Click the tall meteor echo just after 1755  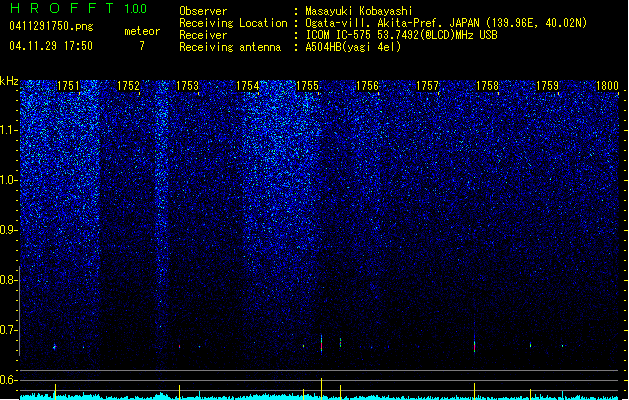(321, 344)
